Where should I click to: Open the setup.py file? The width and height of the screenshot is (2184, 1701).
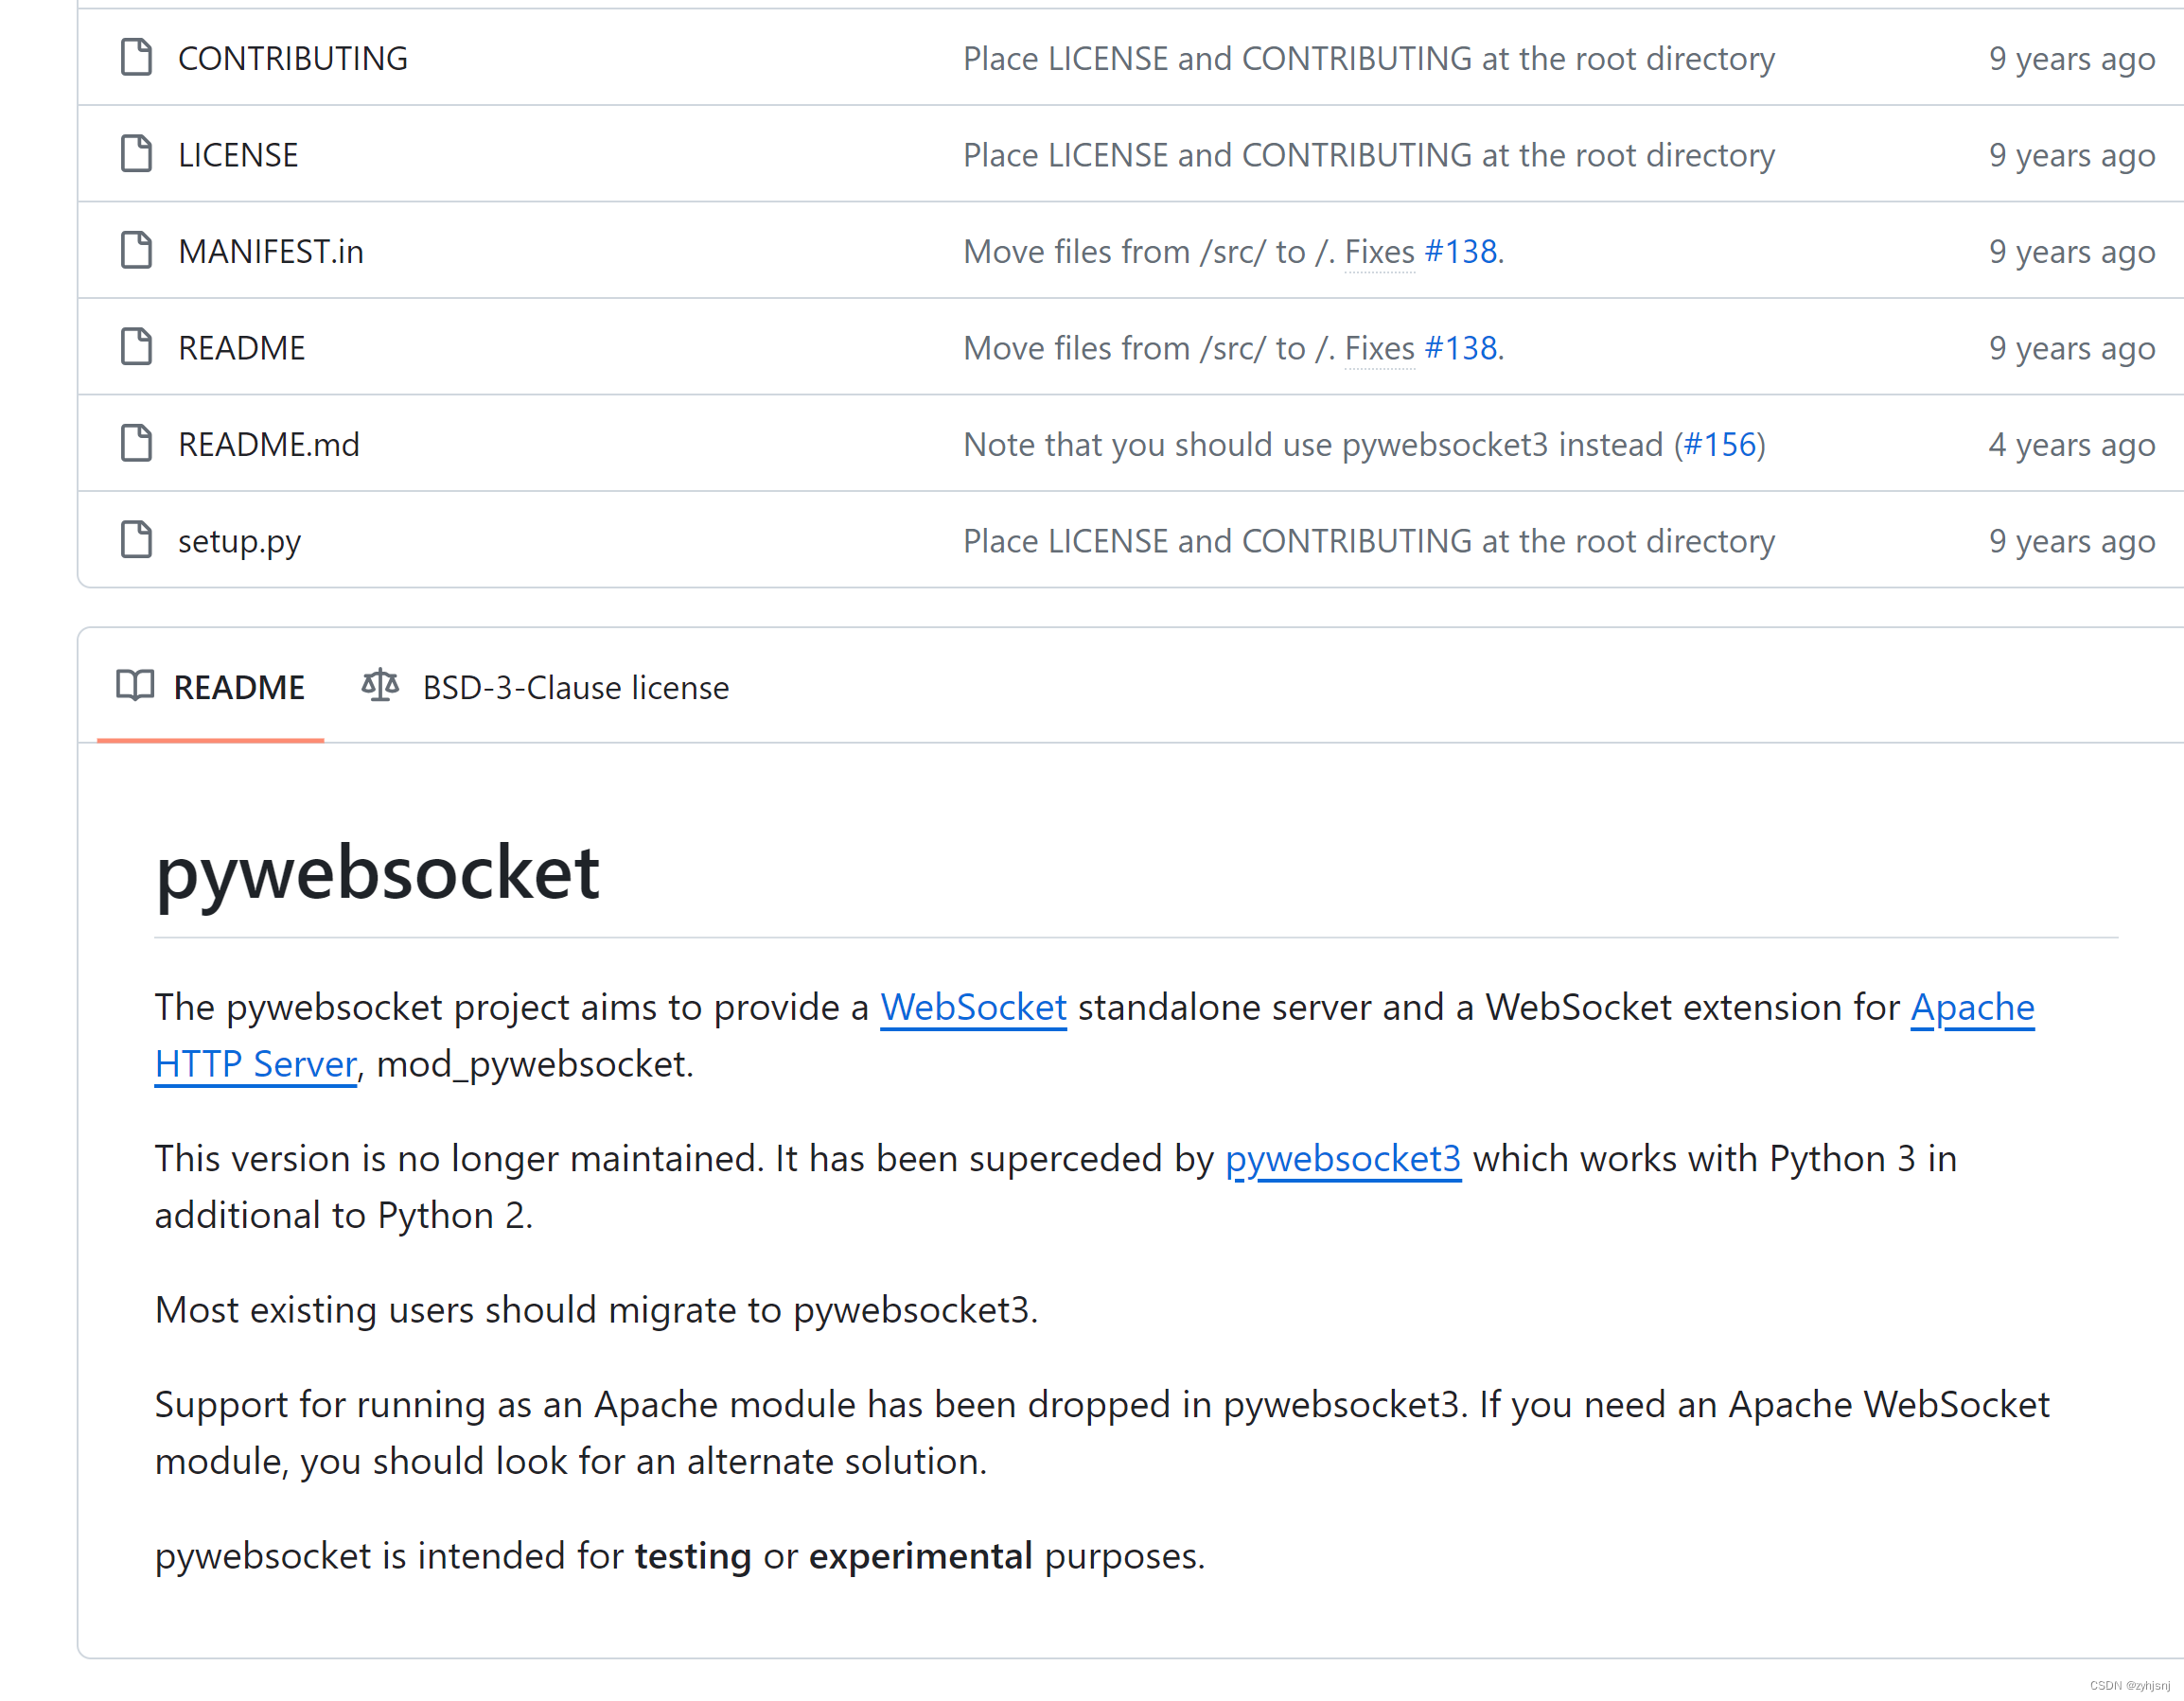coord(239,540)
